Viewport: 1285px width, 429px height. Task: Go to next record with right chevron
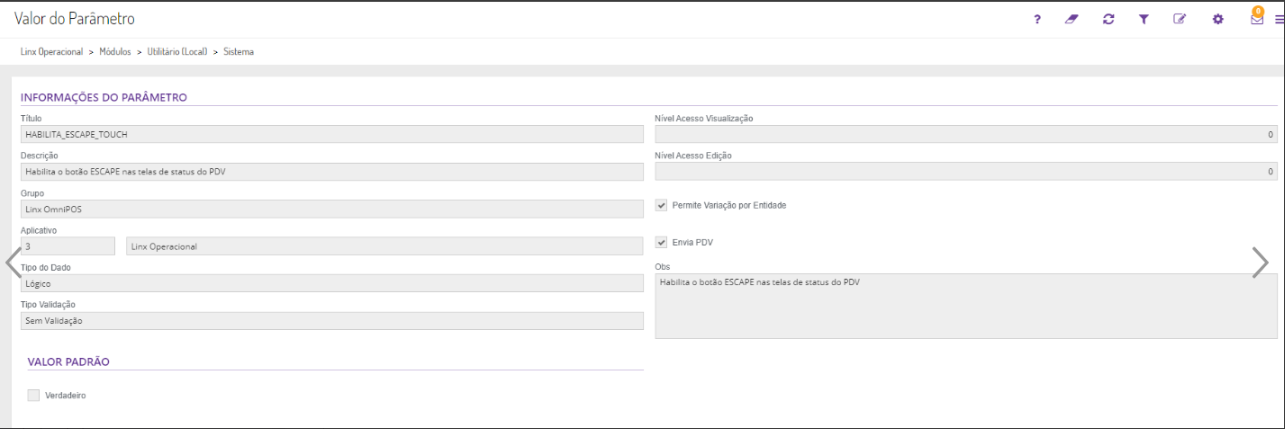(x=1260, y=262)
